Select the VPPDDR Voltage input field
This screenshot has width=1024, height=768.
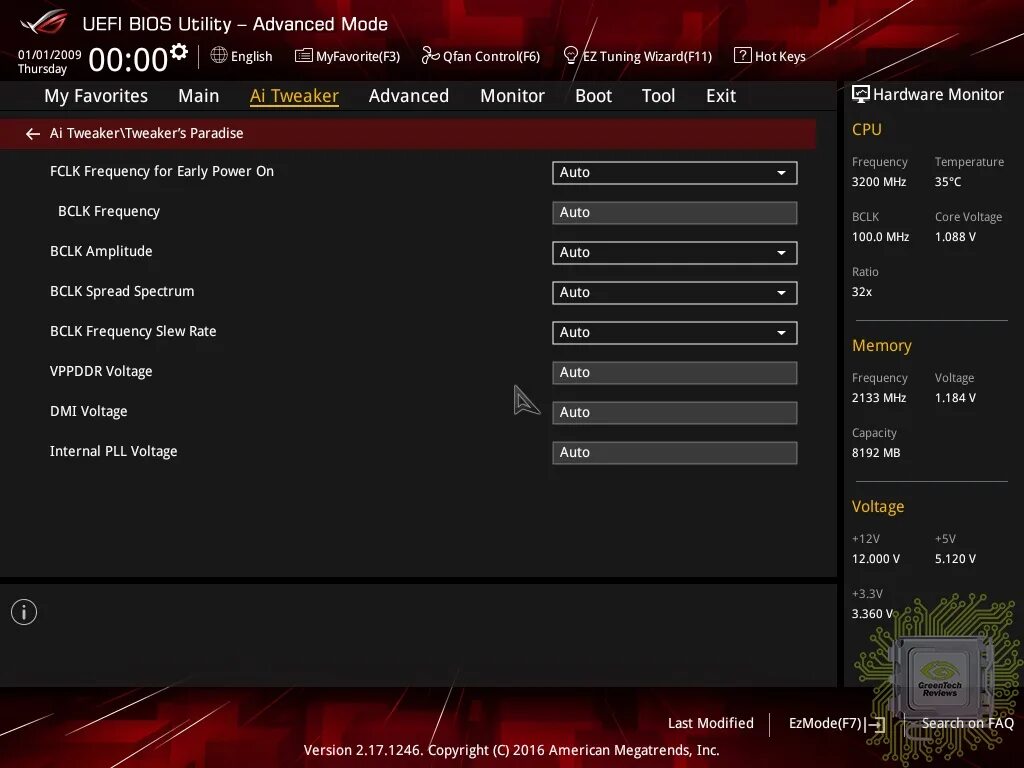point(675,373)
